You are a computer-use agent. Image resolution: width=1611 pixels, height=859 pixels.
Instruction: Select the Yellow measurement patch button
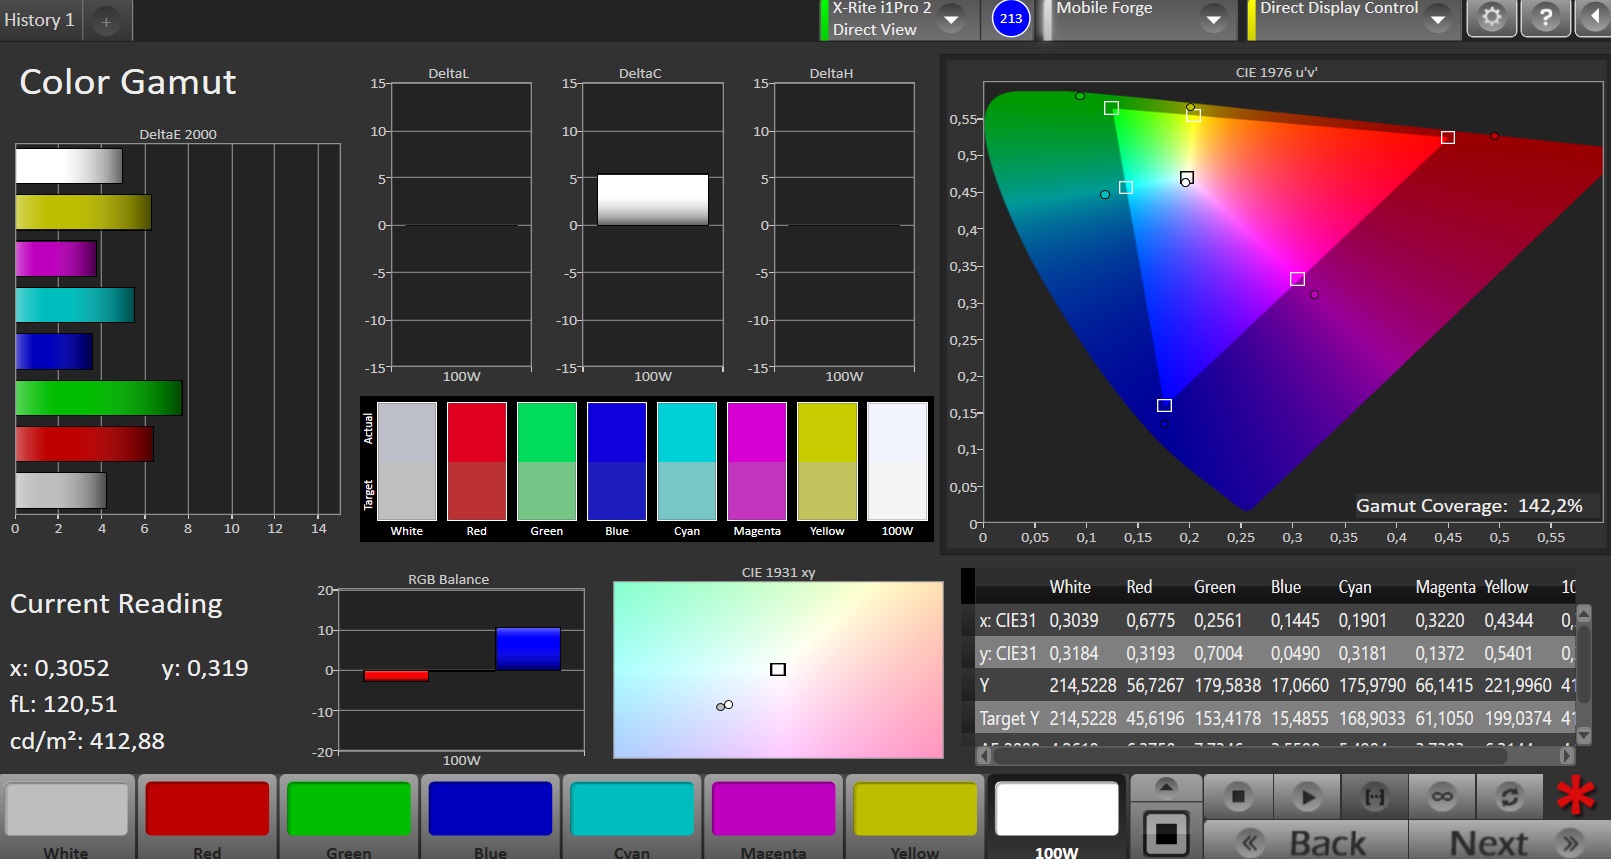915,817
